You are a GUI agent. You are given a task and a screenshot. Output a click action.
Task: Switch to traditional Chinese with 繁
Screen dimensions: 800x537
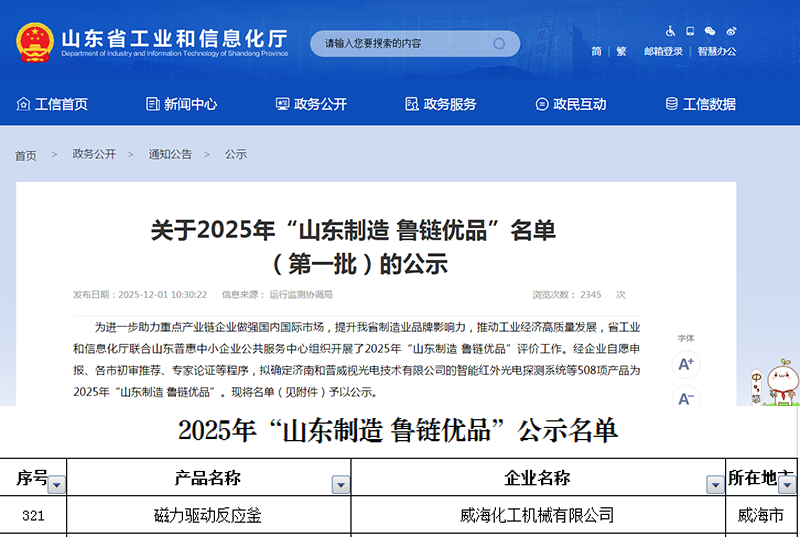[621, 52]
